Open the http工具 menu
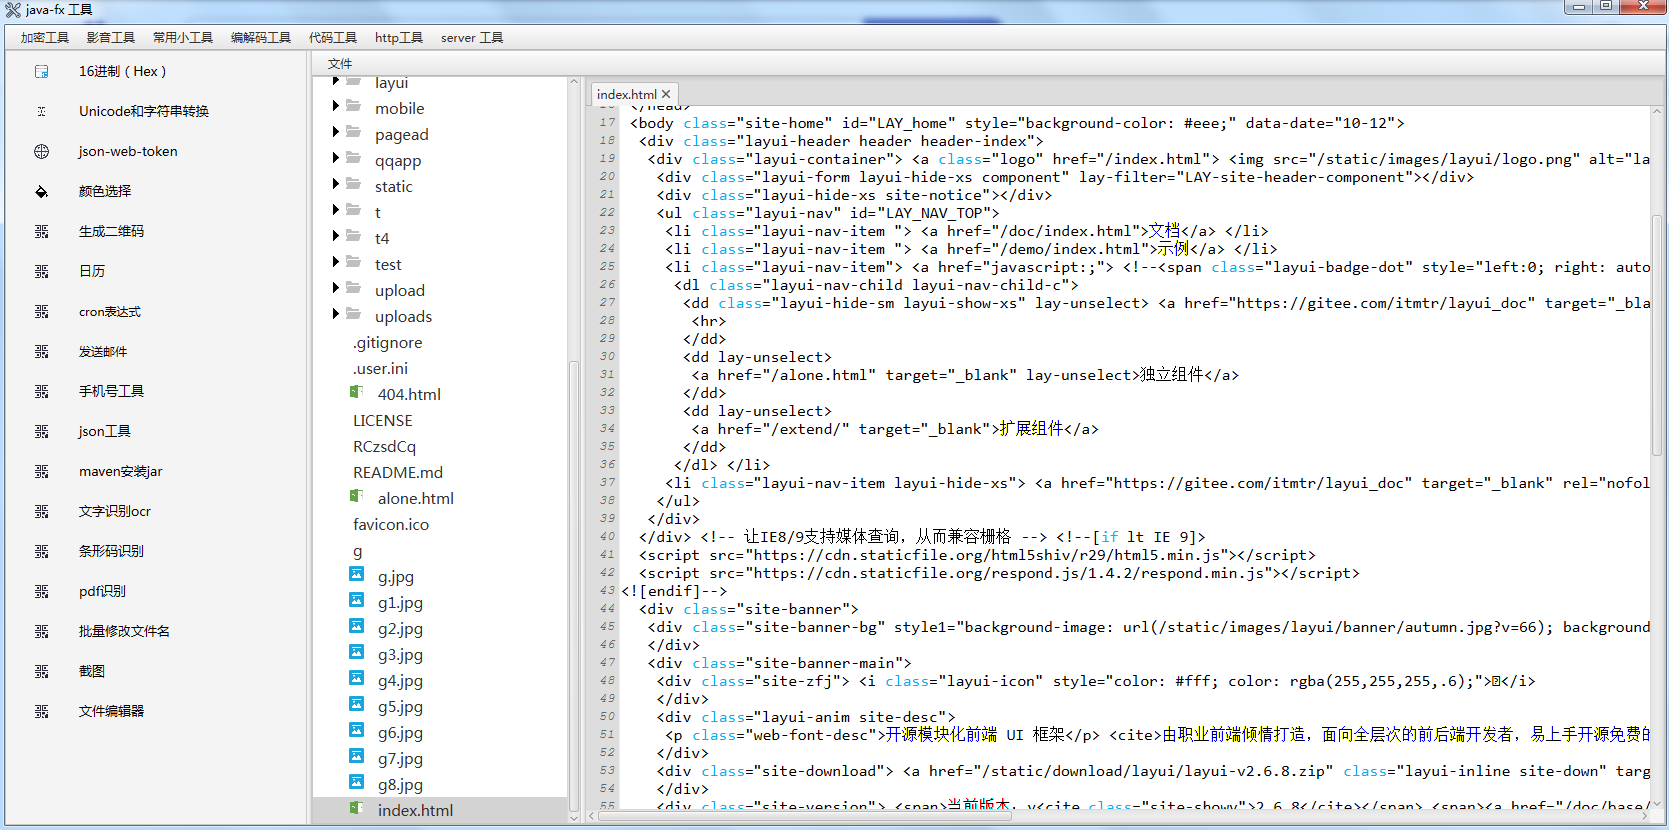This screenshot has height=830, width=1669. 398,38
